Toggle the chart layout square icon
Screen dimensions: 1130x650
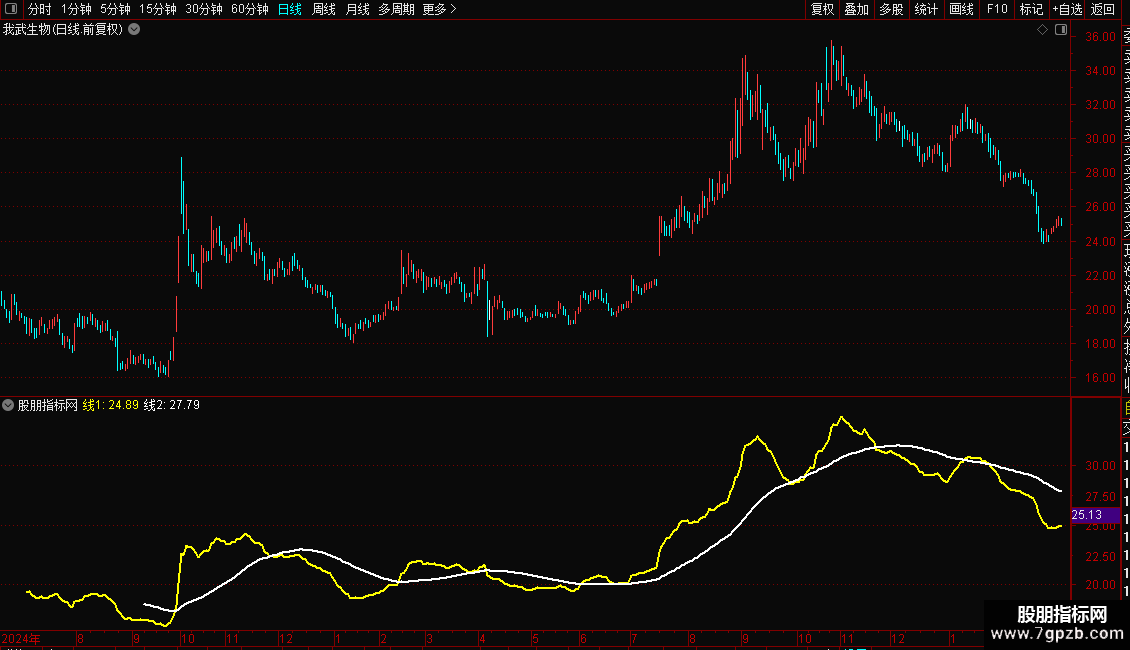click(1061, 30)
